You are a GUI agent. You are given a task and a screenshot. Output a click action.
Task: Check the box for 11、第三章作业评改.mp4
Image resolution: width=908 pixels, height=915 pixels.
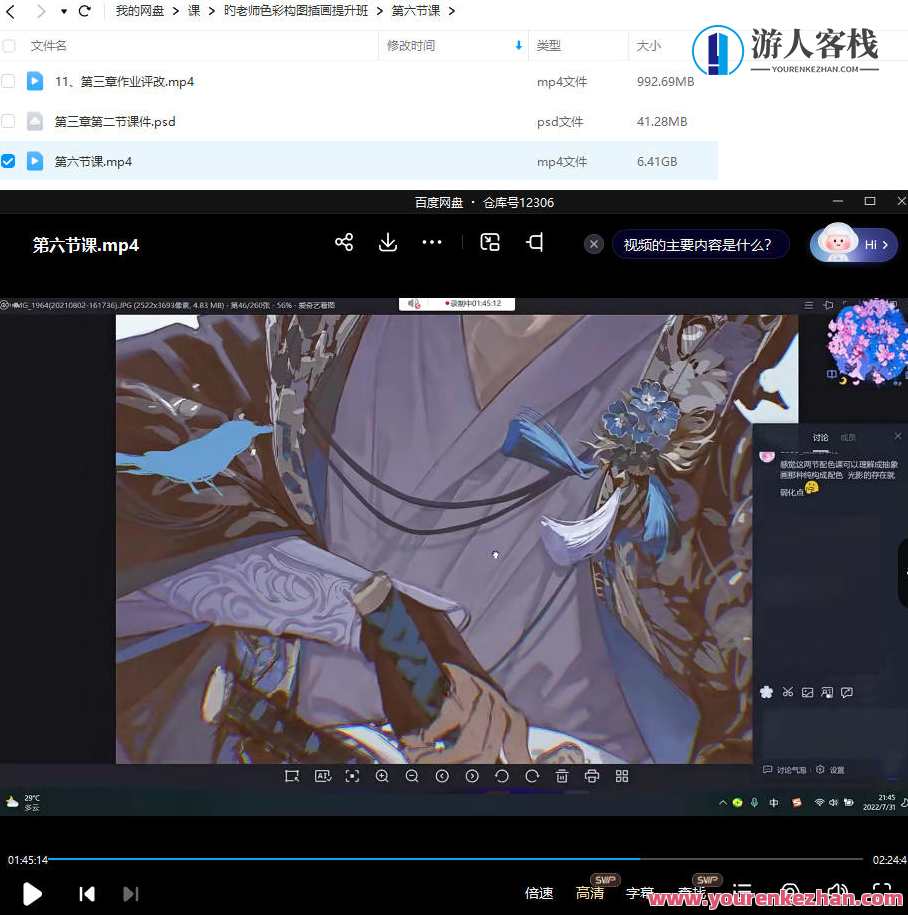(x=9, y=81)
